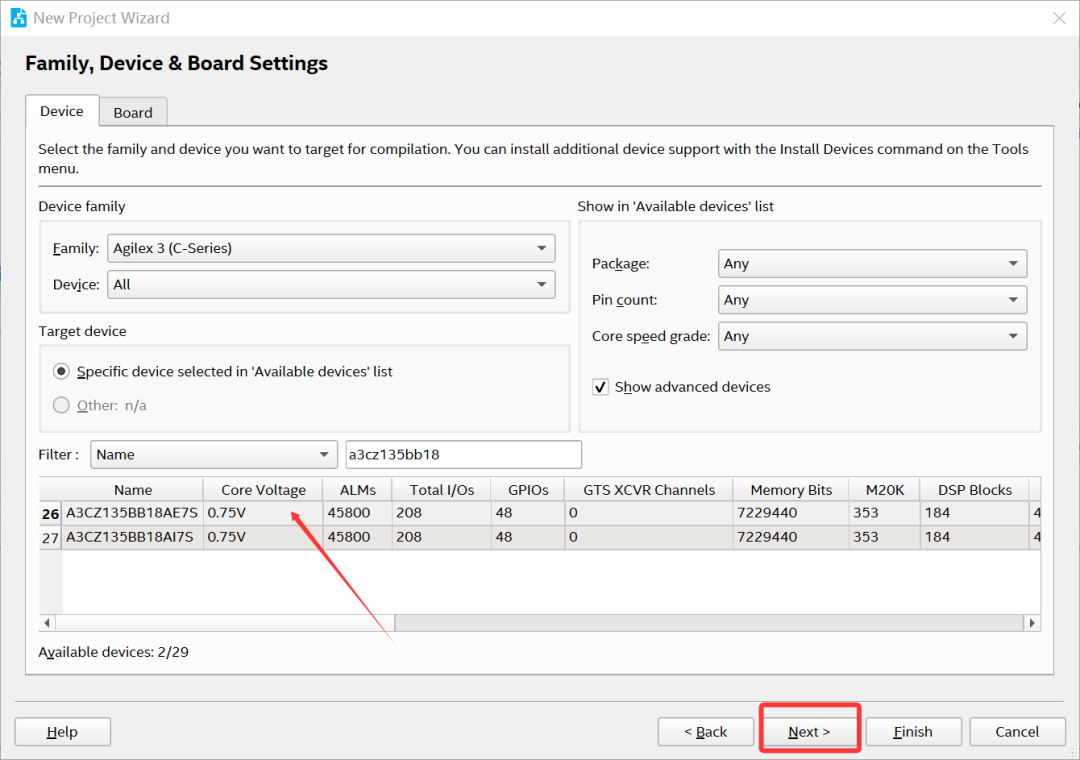Image resolution: width=1080 pixels, height=760 pixels.
Task: Expand the Pin count dropdown
Action: pos(872,300)
